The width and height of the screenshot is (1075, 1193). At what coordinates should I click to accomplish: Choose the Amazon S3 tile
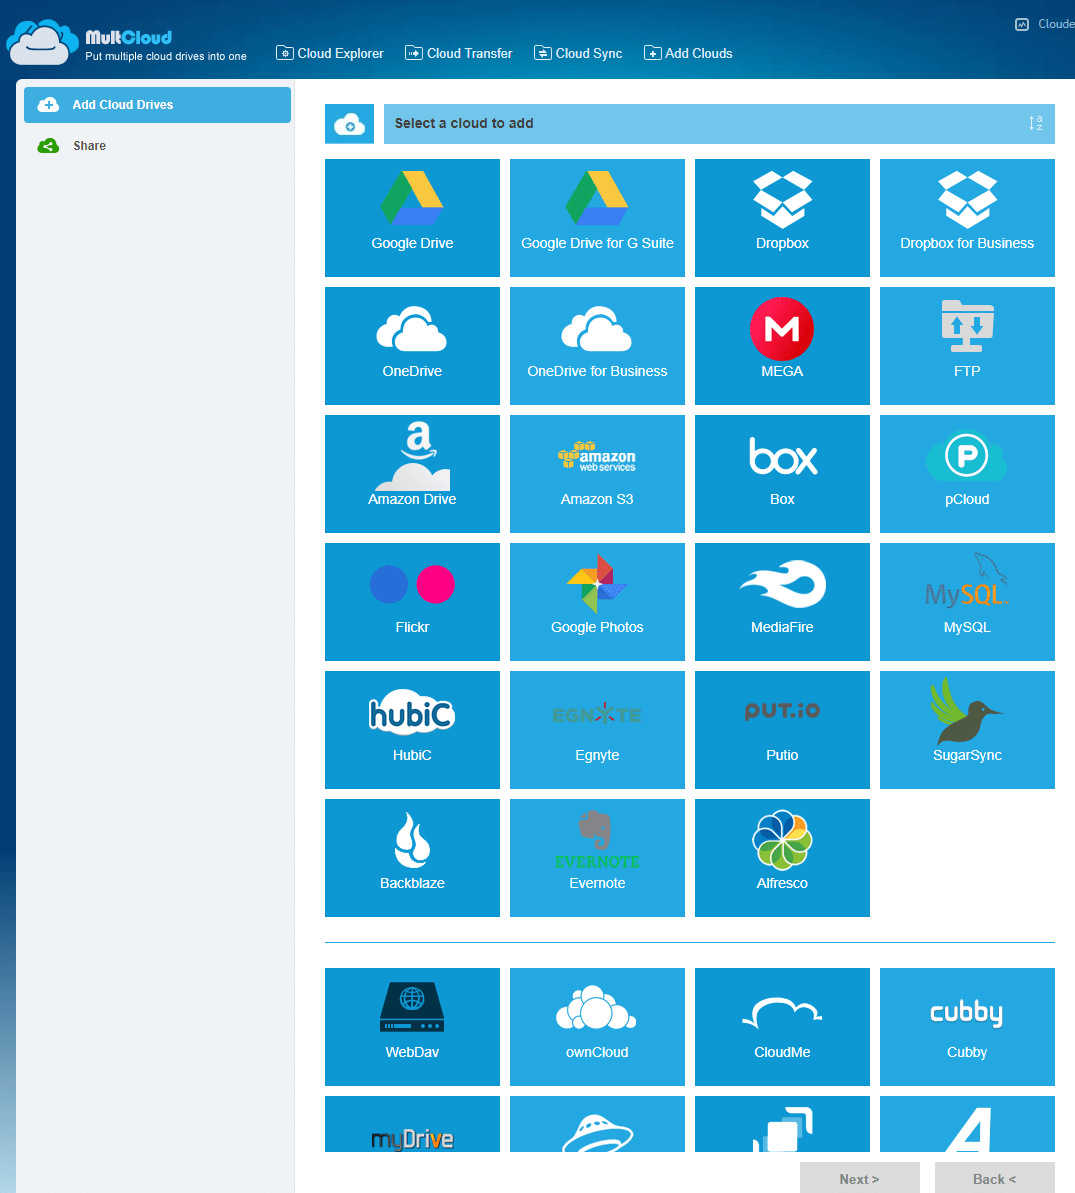coord(597,473)
